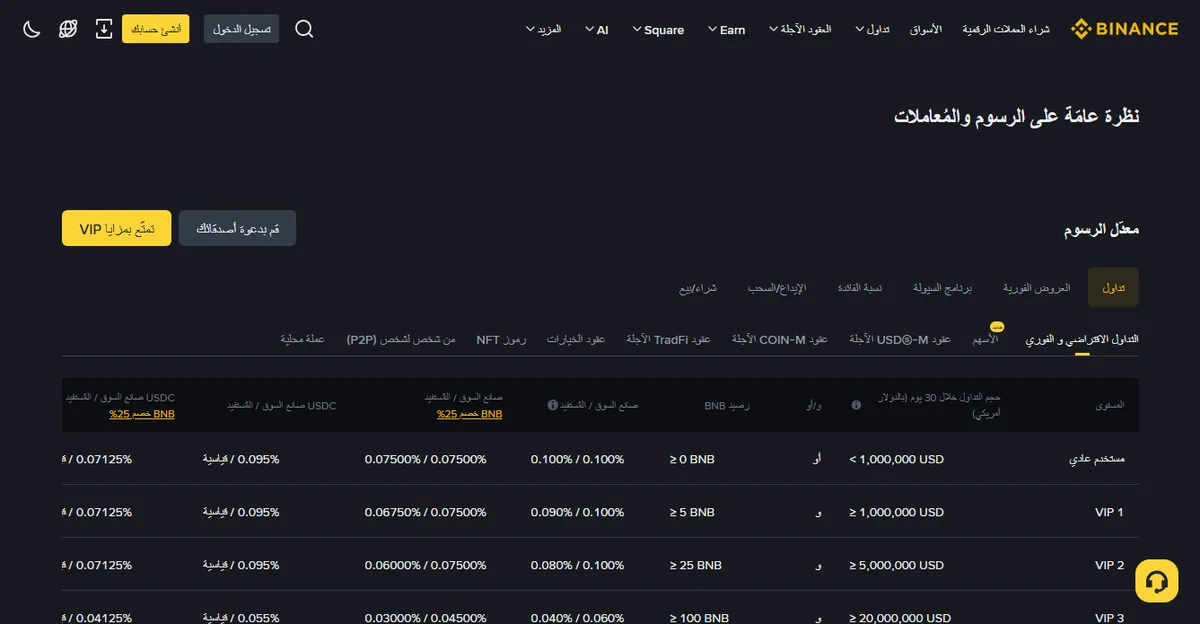Image resolution: width=1200 pixels, height=624 pixels.
Task: Expand the 'العقود الآجلة' futures menu
Action: coord(800,30)
